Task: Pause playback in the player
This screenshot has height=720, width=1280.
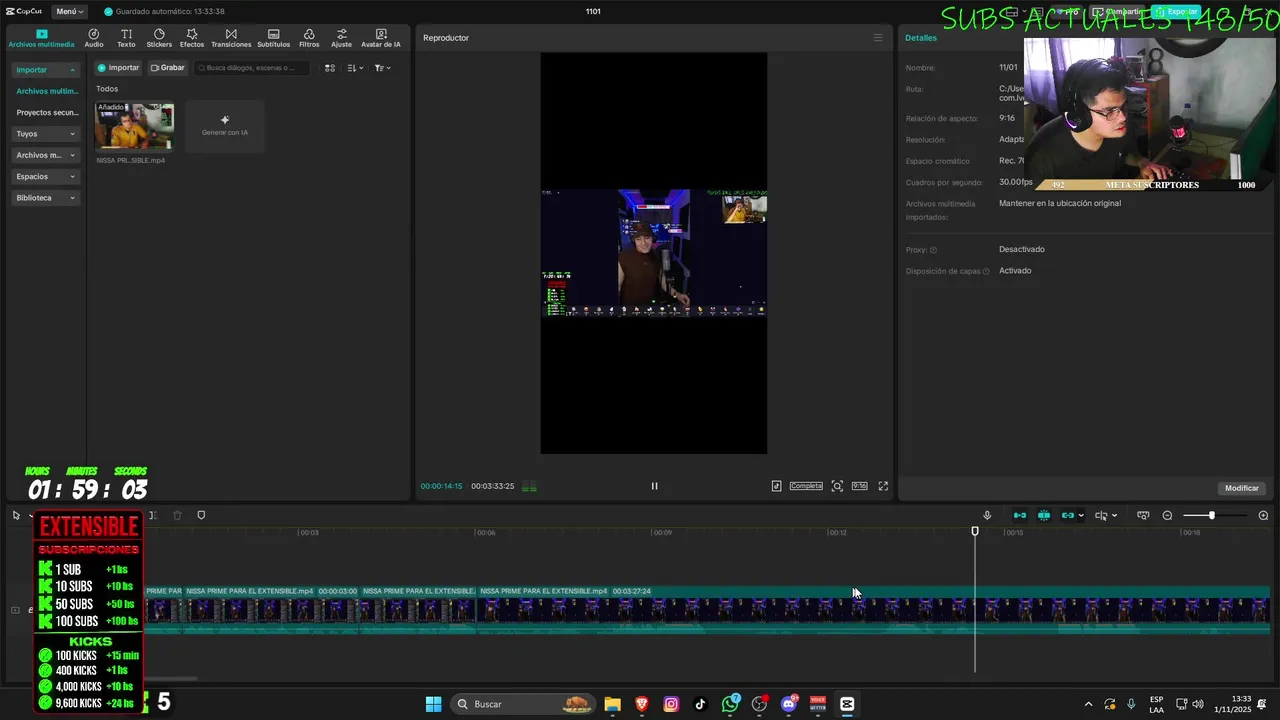Action: click(x=654, y=486)
